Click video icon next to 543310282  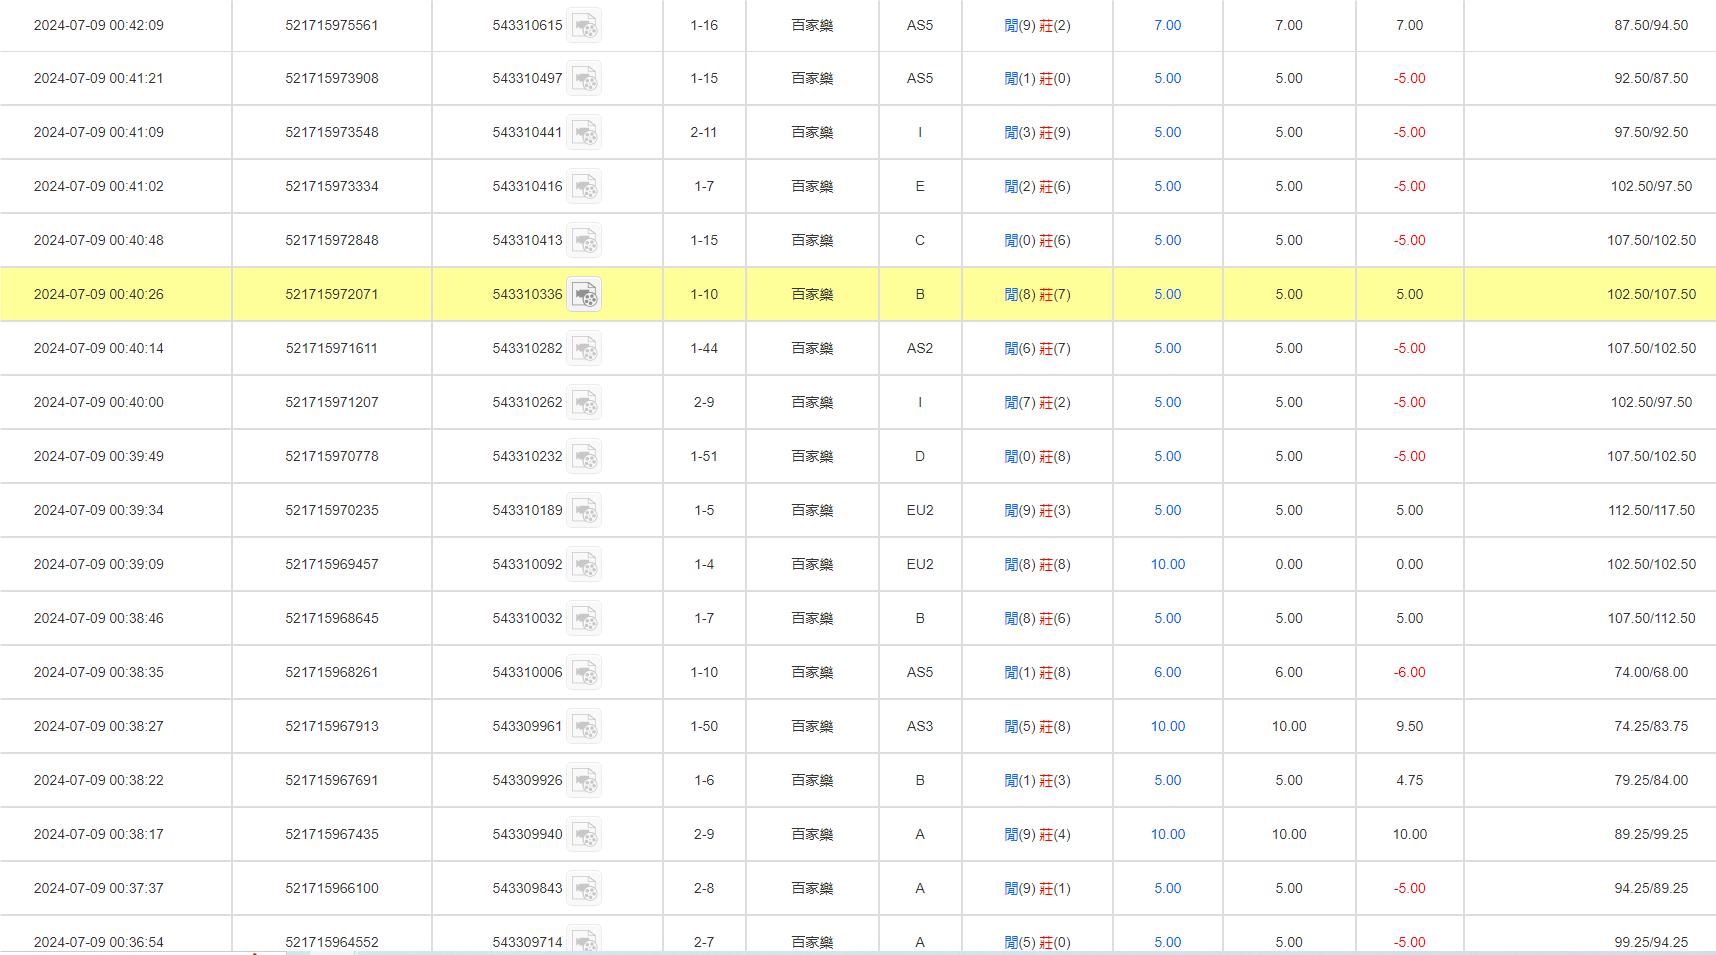(585, 349)
